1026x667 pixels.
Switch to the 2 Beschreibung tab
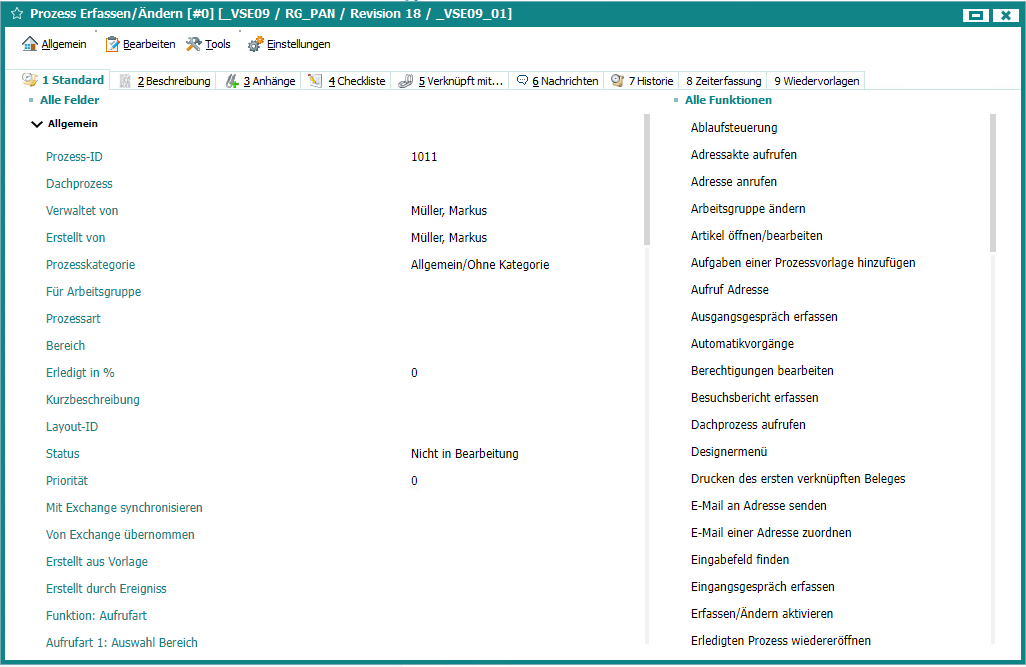click(165, 81)
